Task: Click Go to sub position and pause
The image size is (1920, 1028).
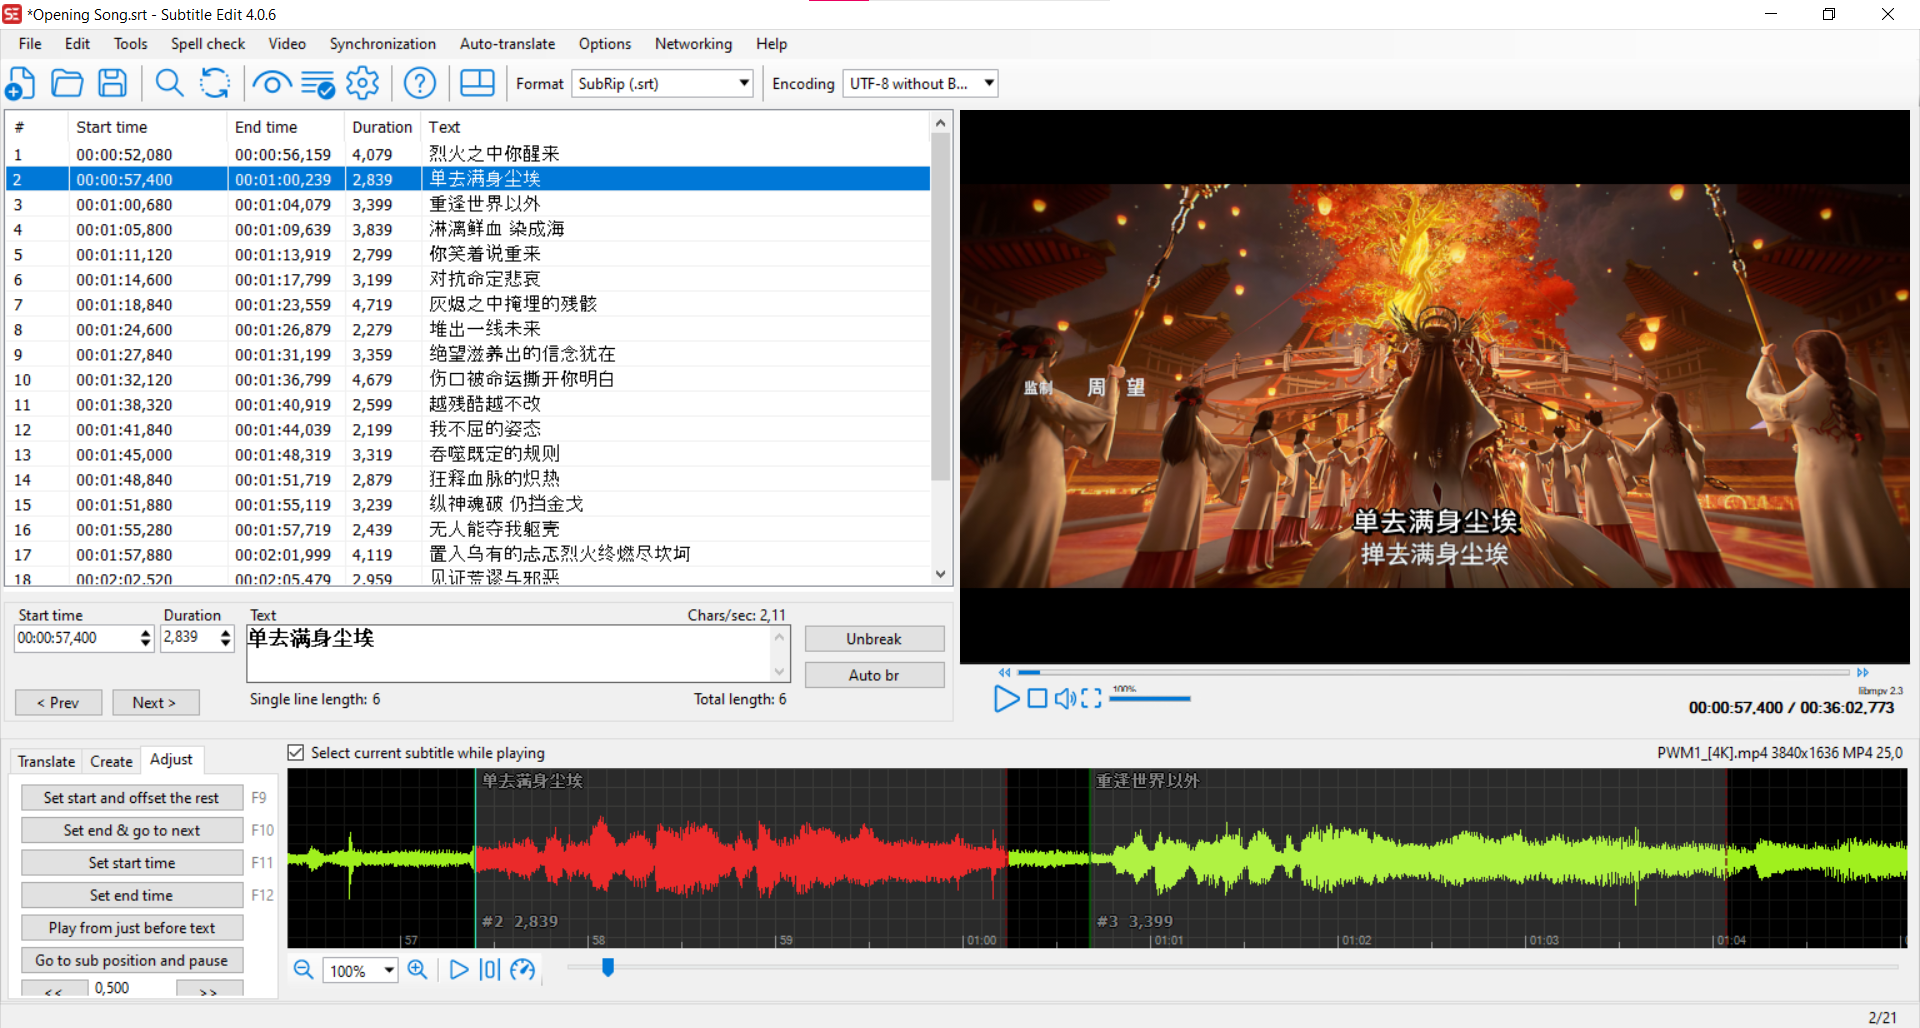Action: point(132,960)
